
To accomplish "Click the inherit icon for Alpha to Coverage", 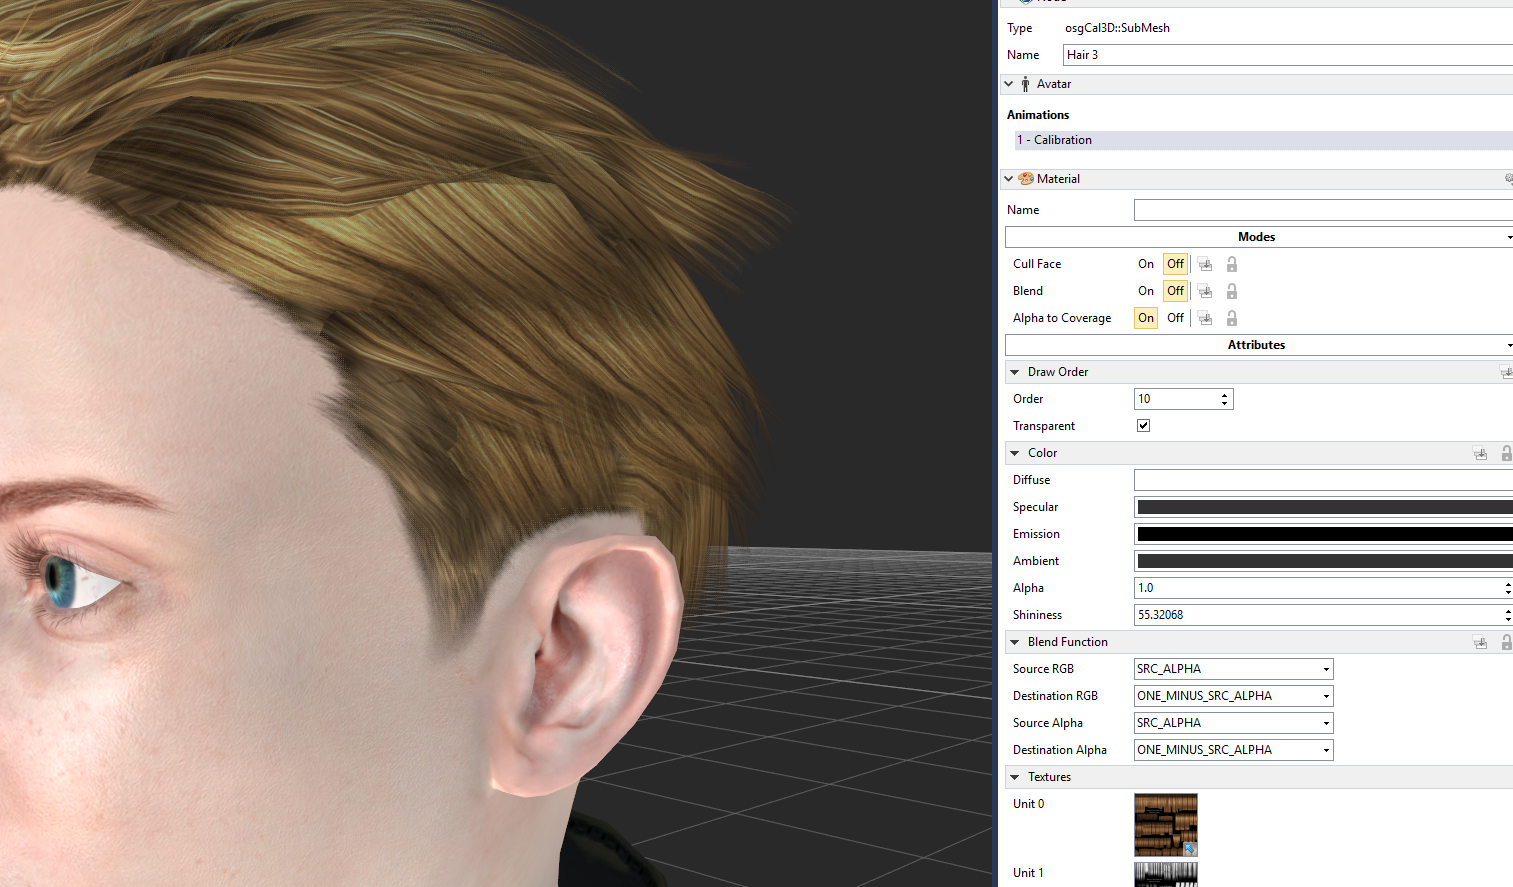I will coord(1205,318).
